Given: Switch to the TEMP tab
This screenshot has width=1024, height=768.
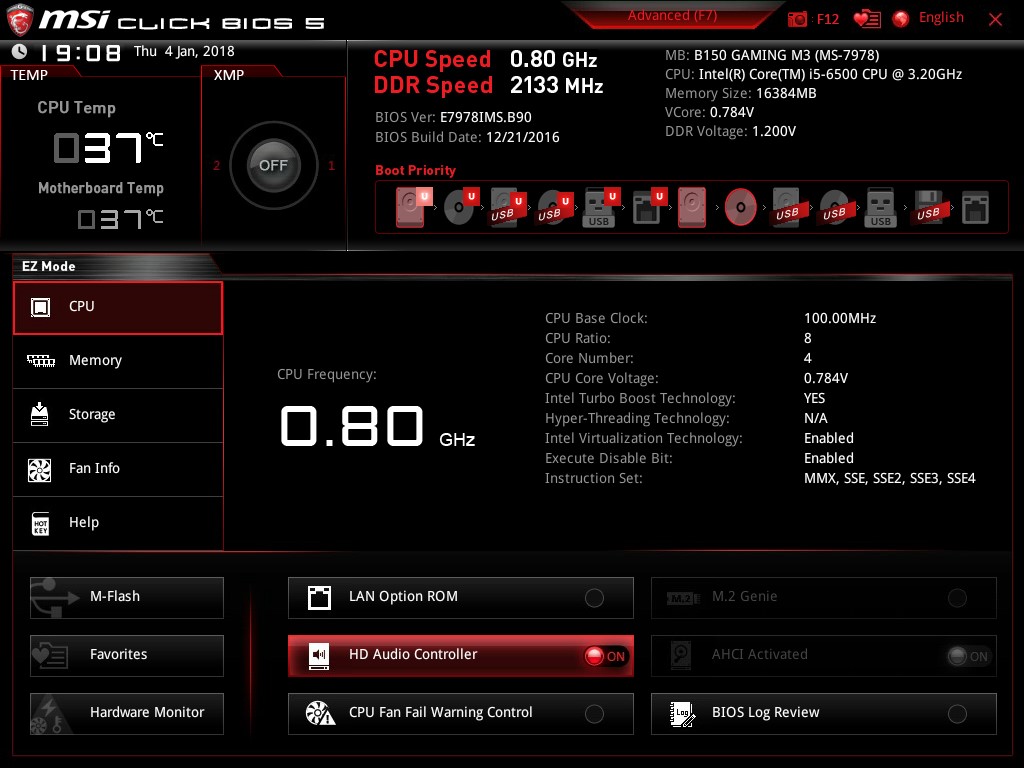Looking at the screenshot, I should click(x=29, y=75).
